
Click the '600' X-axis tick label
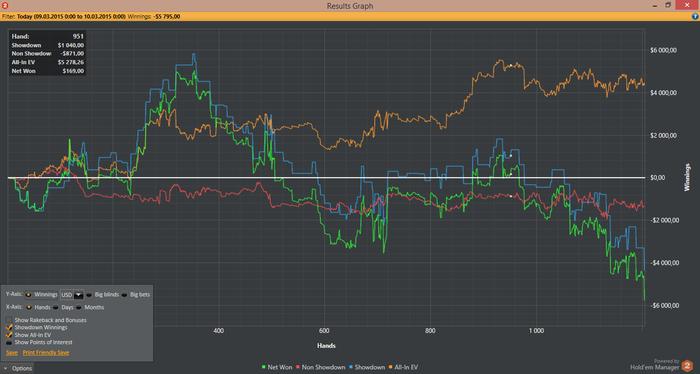pos(324,331)
